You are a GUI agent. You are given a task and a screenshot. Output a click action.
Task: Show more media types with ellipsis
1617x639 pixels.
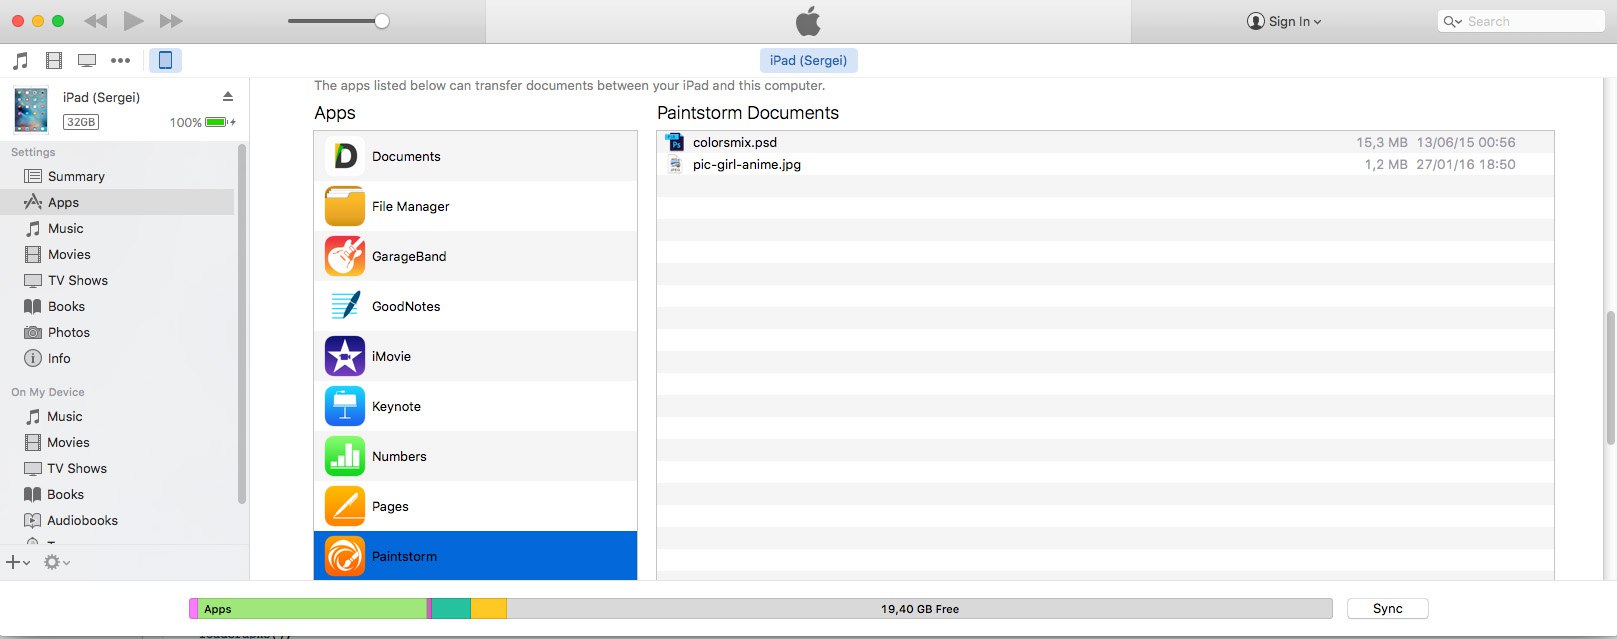[121, 61]
